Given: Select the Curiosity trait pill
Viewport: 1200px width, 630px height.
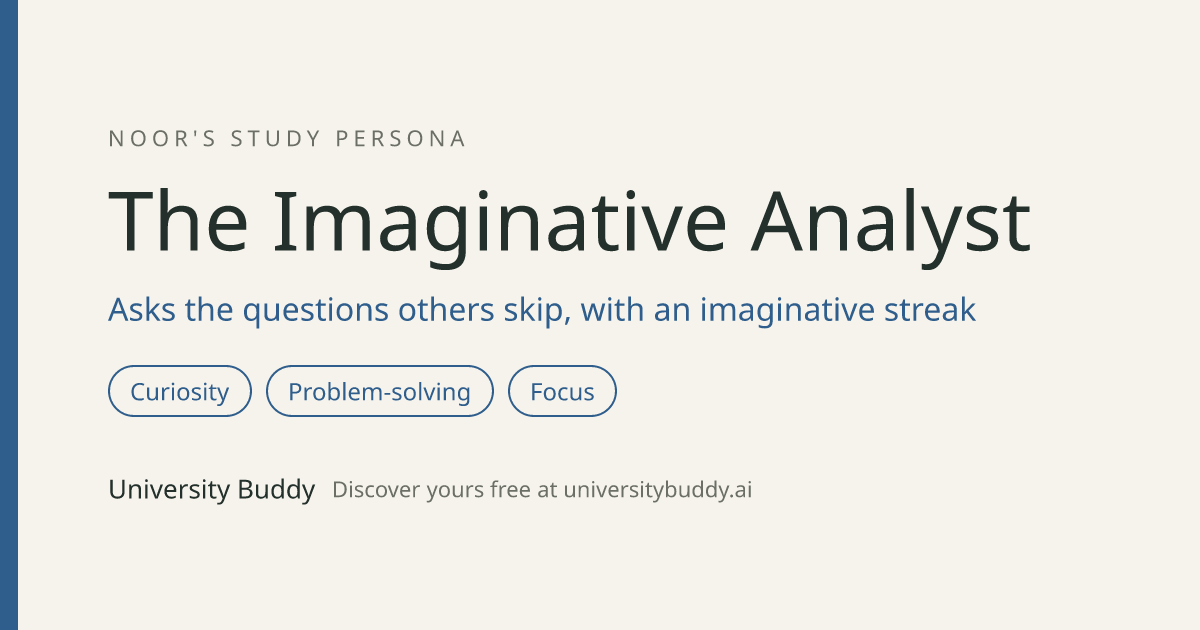Looking at the screenshot, I should (180, 391).
